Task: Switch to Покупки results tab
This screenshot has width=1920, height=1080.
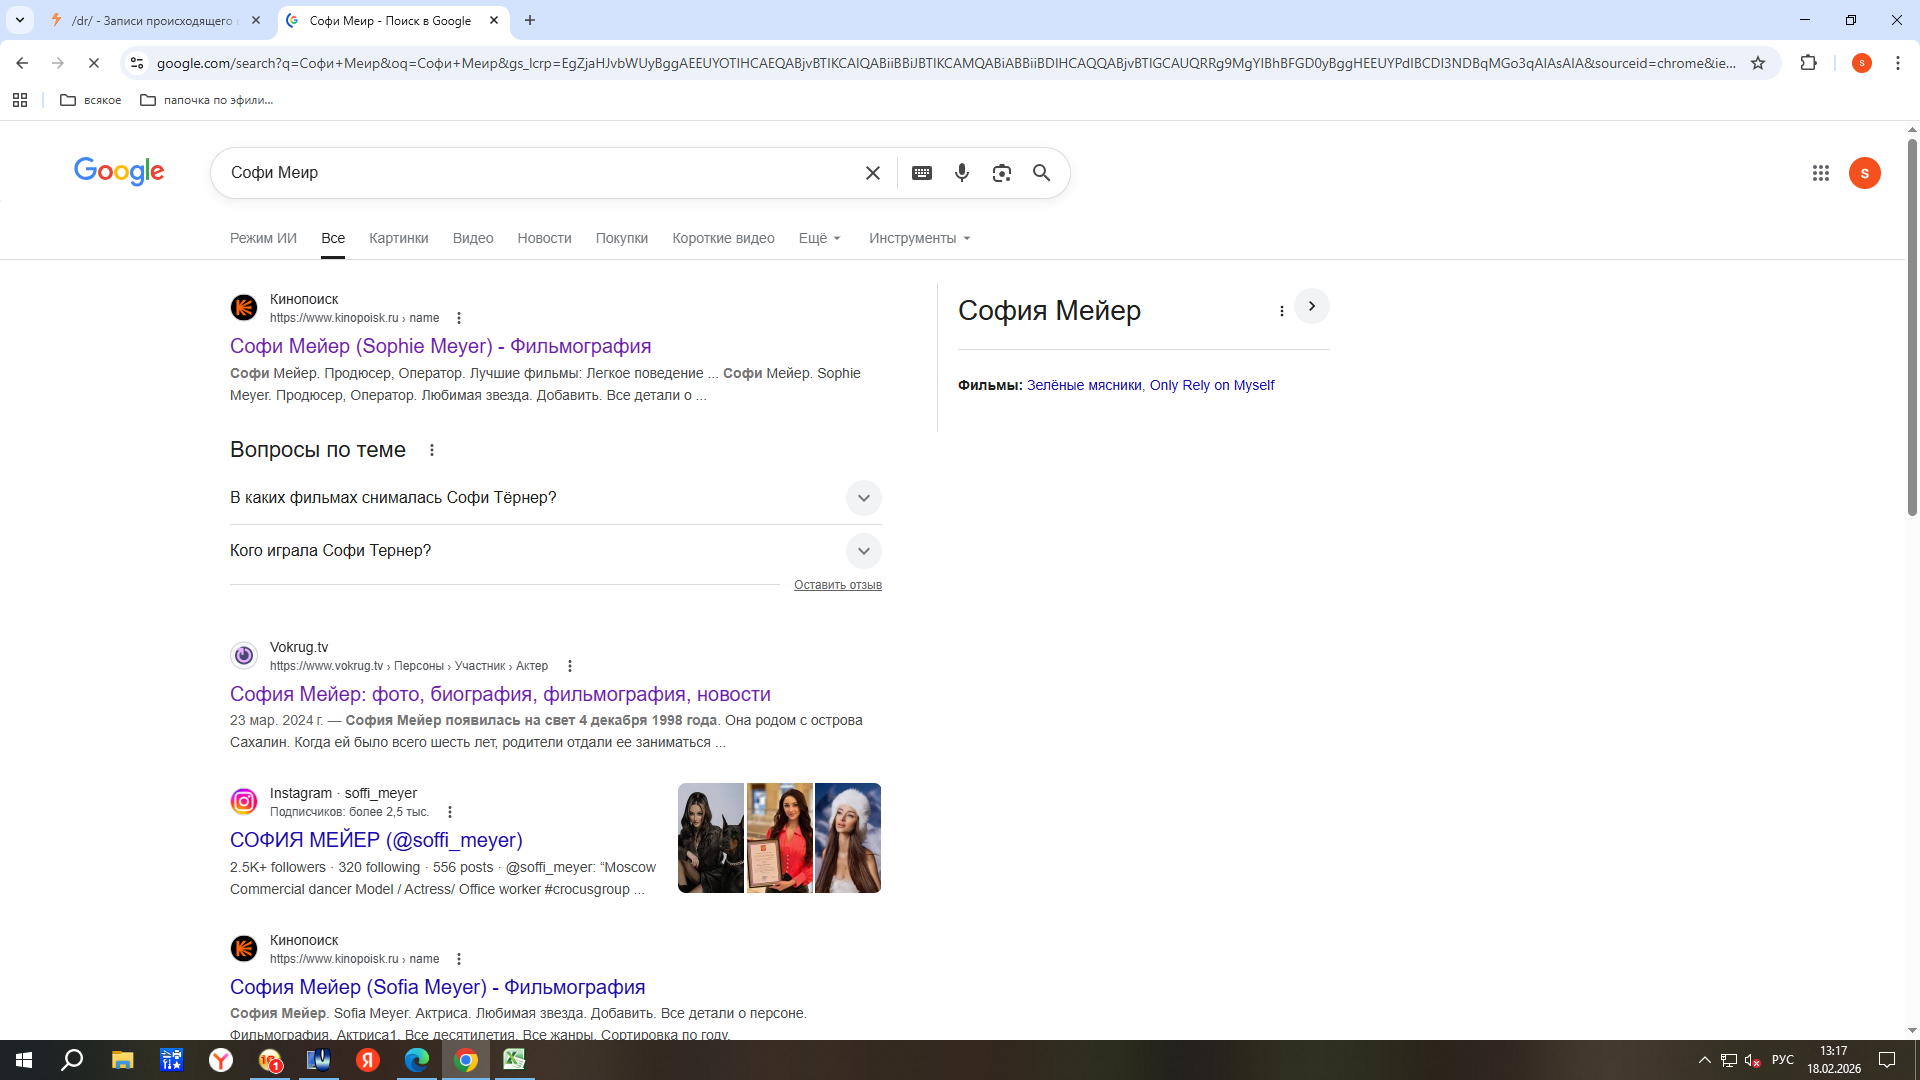Action: [622, 238]
